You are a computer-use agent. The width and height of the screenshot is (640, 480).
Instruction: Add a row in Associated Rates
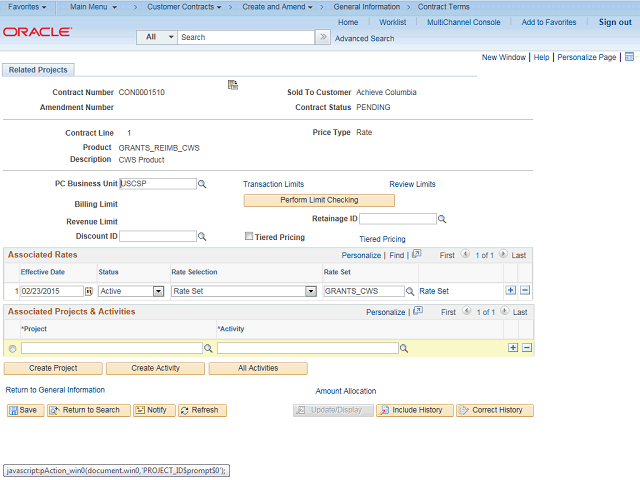pyautogui.click(x=511, y=290)
